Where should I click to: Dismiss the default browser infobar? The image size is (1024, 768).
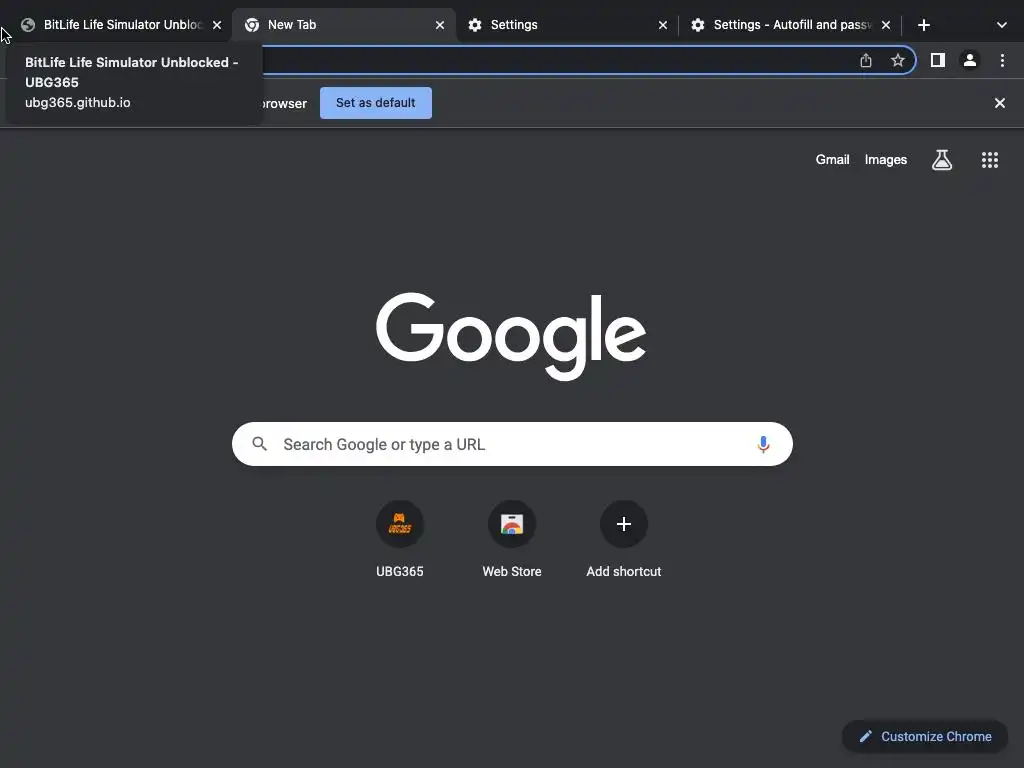[999, 103]
